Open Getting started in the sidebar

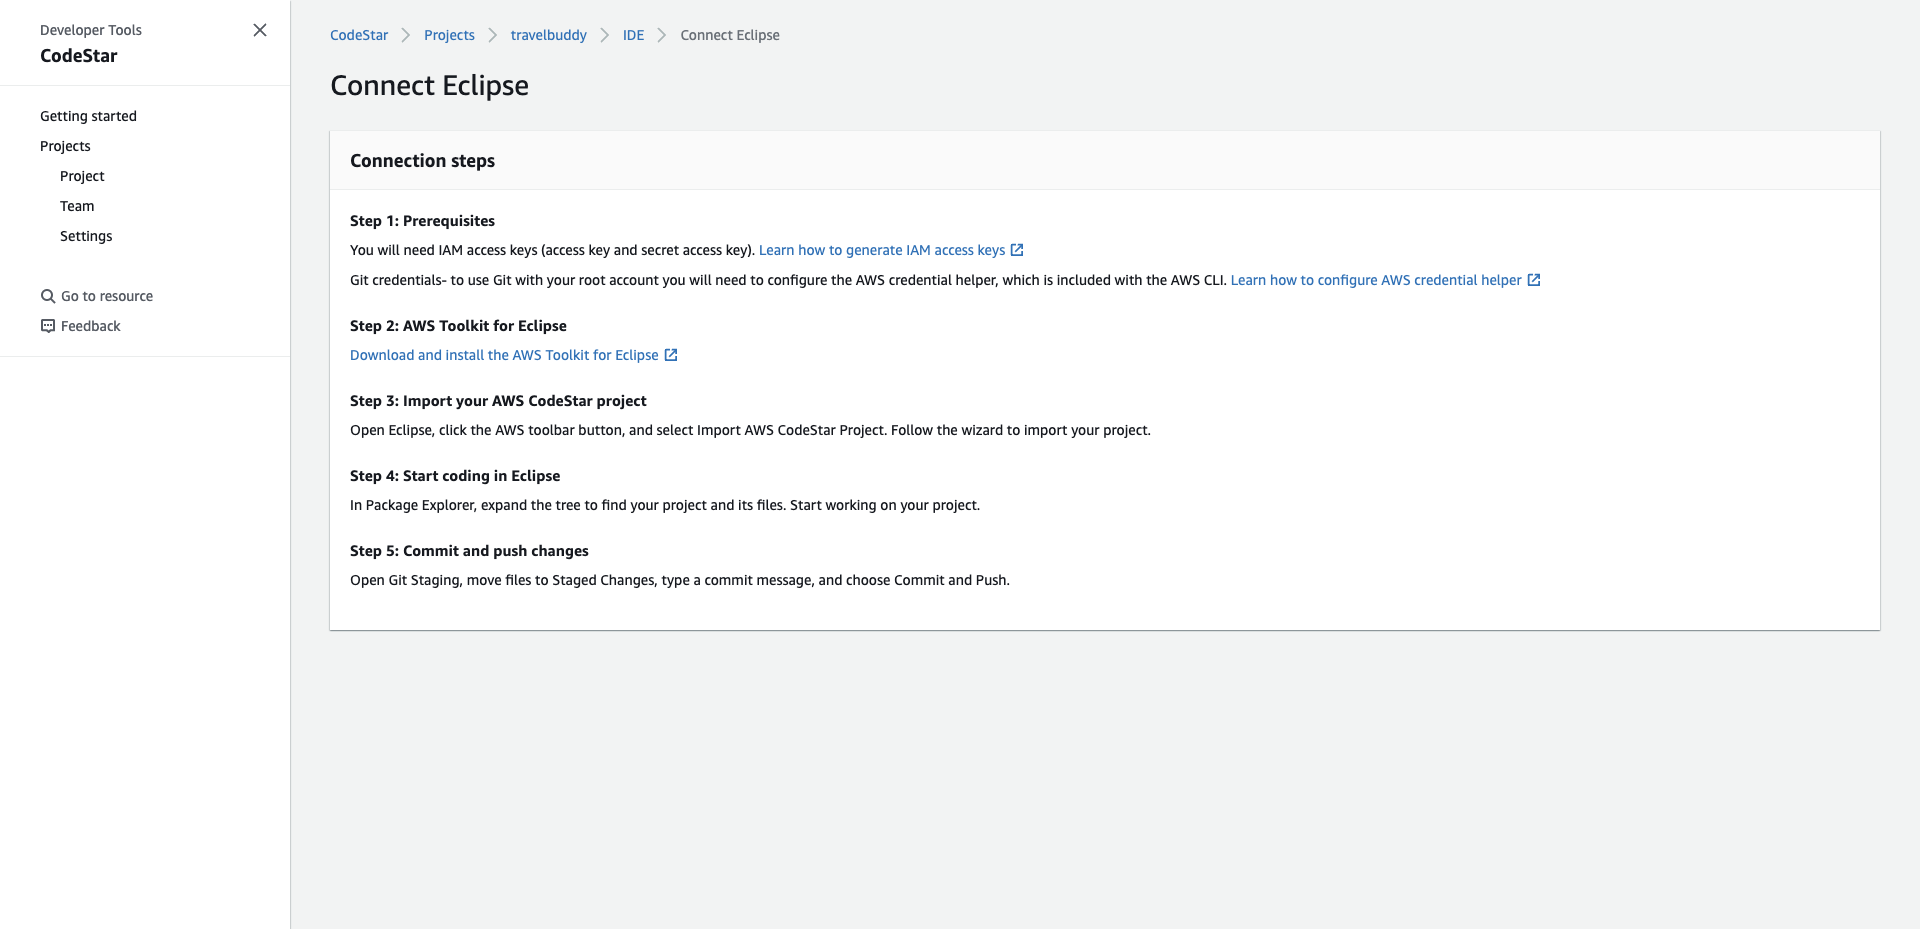pyautogui.click(x=88, y=116)
